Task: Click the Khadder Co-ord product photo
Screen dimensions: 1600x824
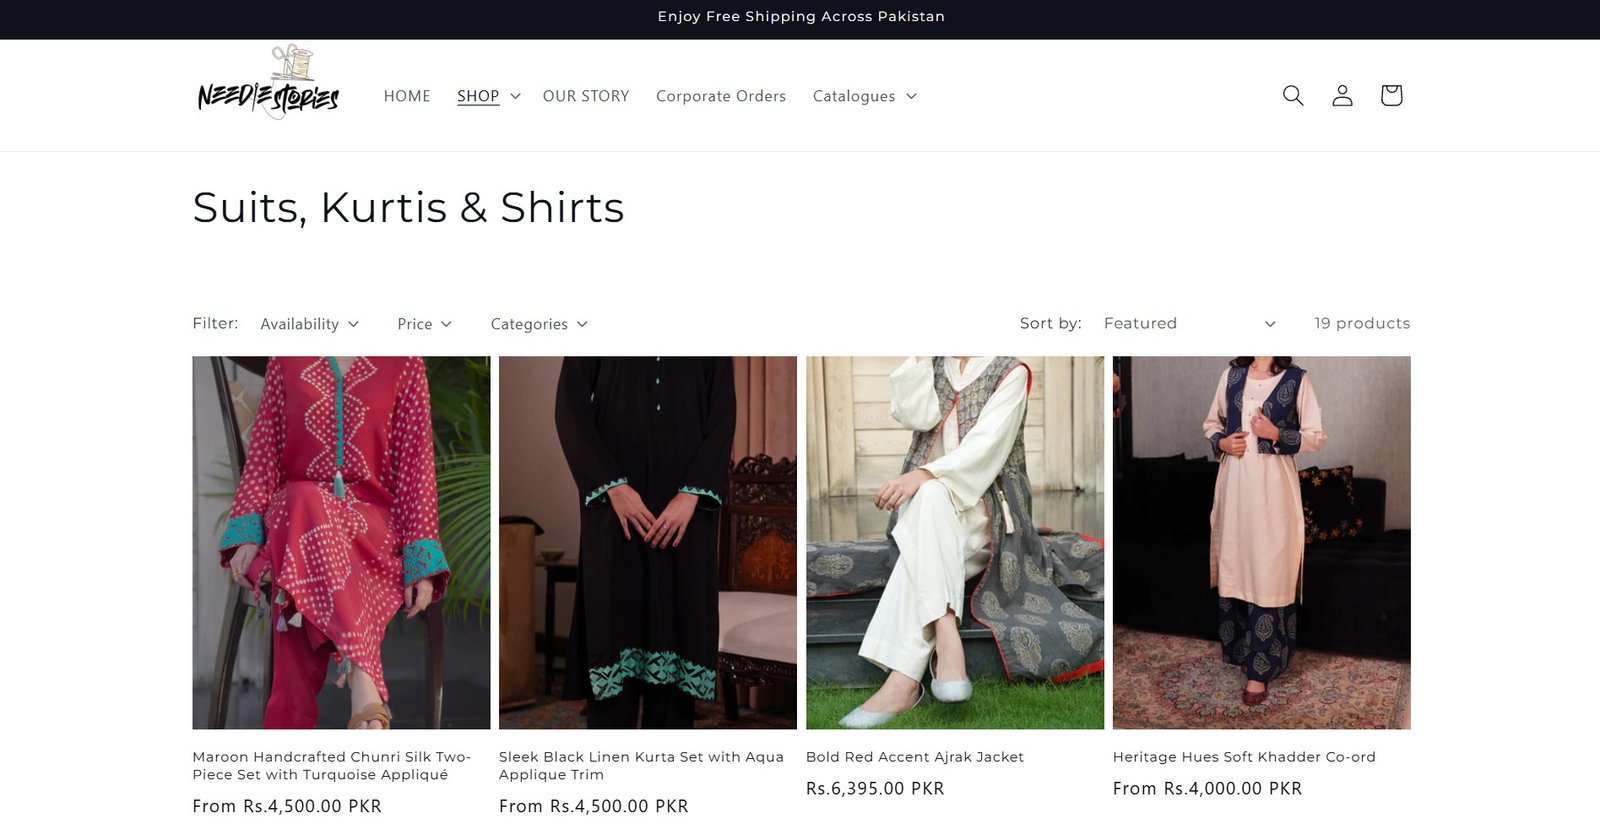Action: [x=1261, y=542]
